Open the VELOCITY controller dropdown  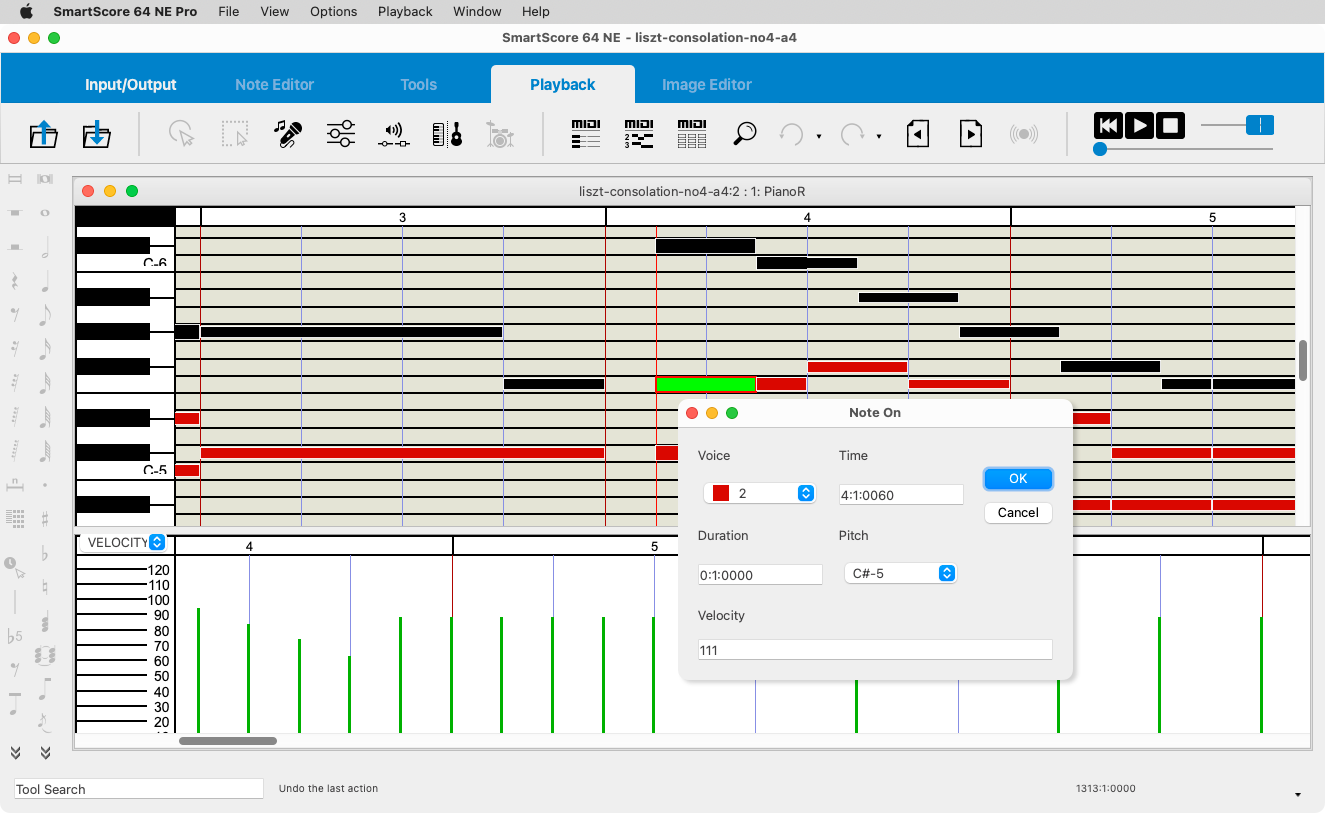click(x=124, y=542)
